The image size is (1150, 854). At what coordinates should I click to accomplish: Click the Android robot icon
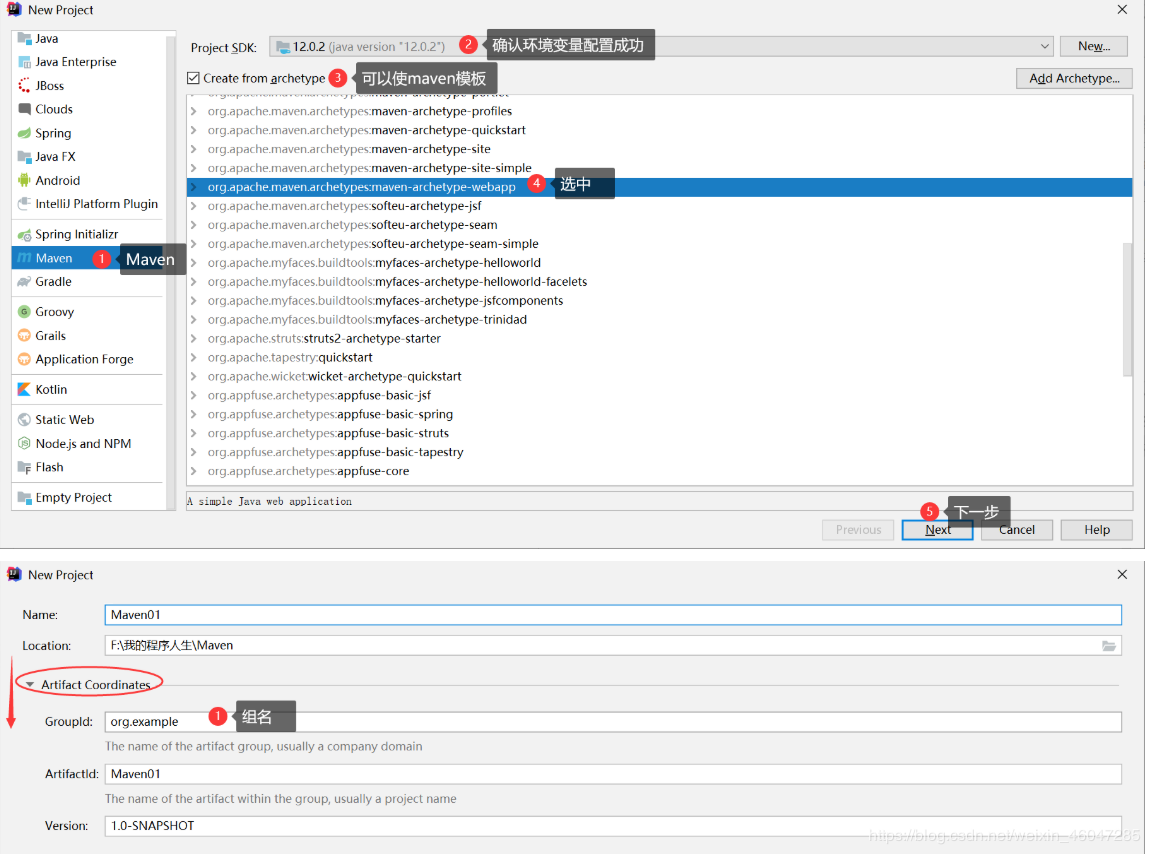(24, 180)
